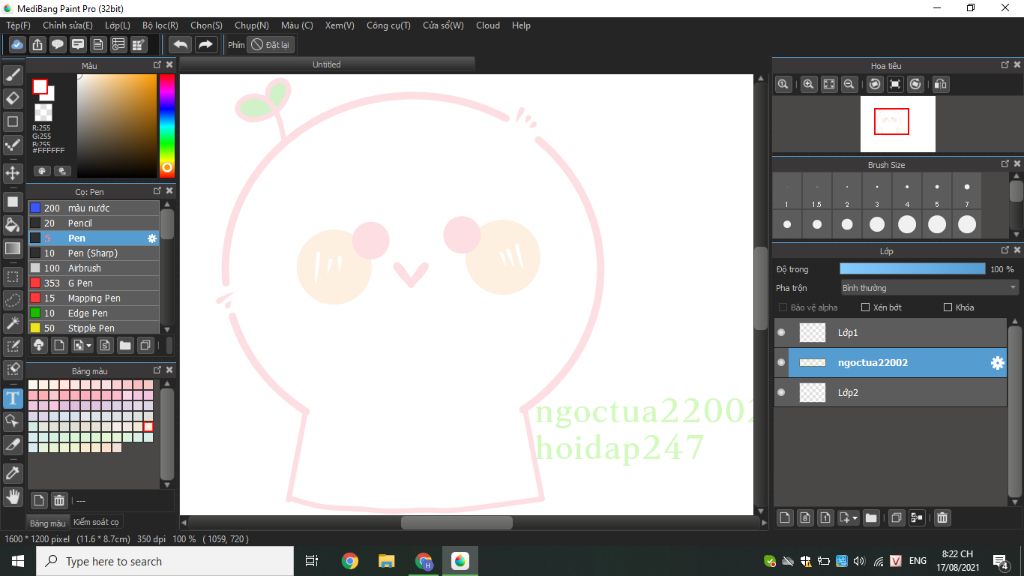Image resolution: width=1024 pixels, height=576 pixels.
Task: Click Windows Start button
Action: coord(18,561)
